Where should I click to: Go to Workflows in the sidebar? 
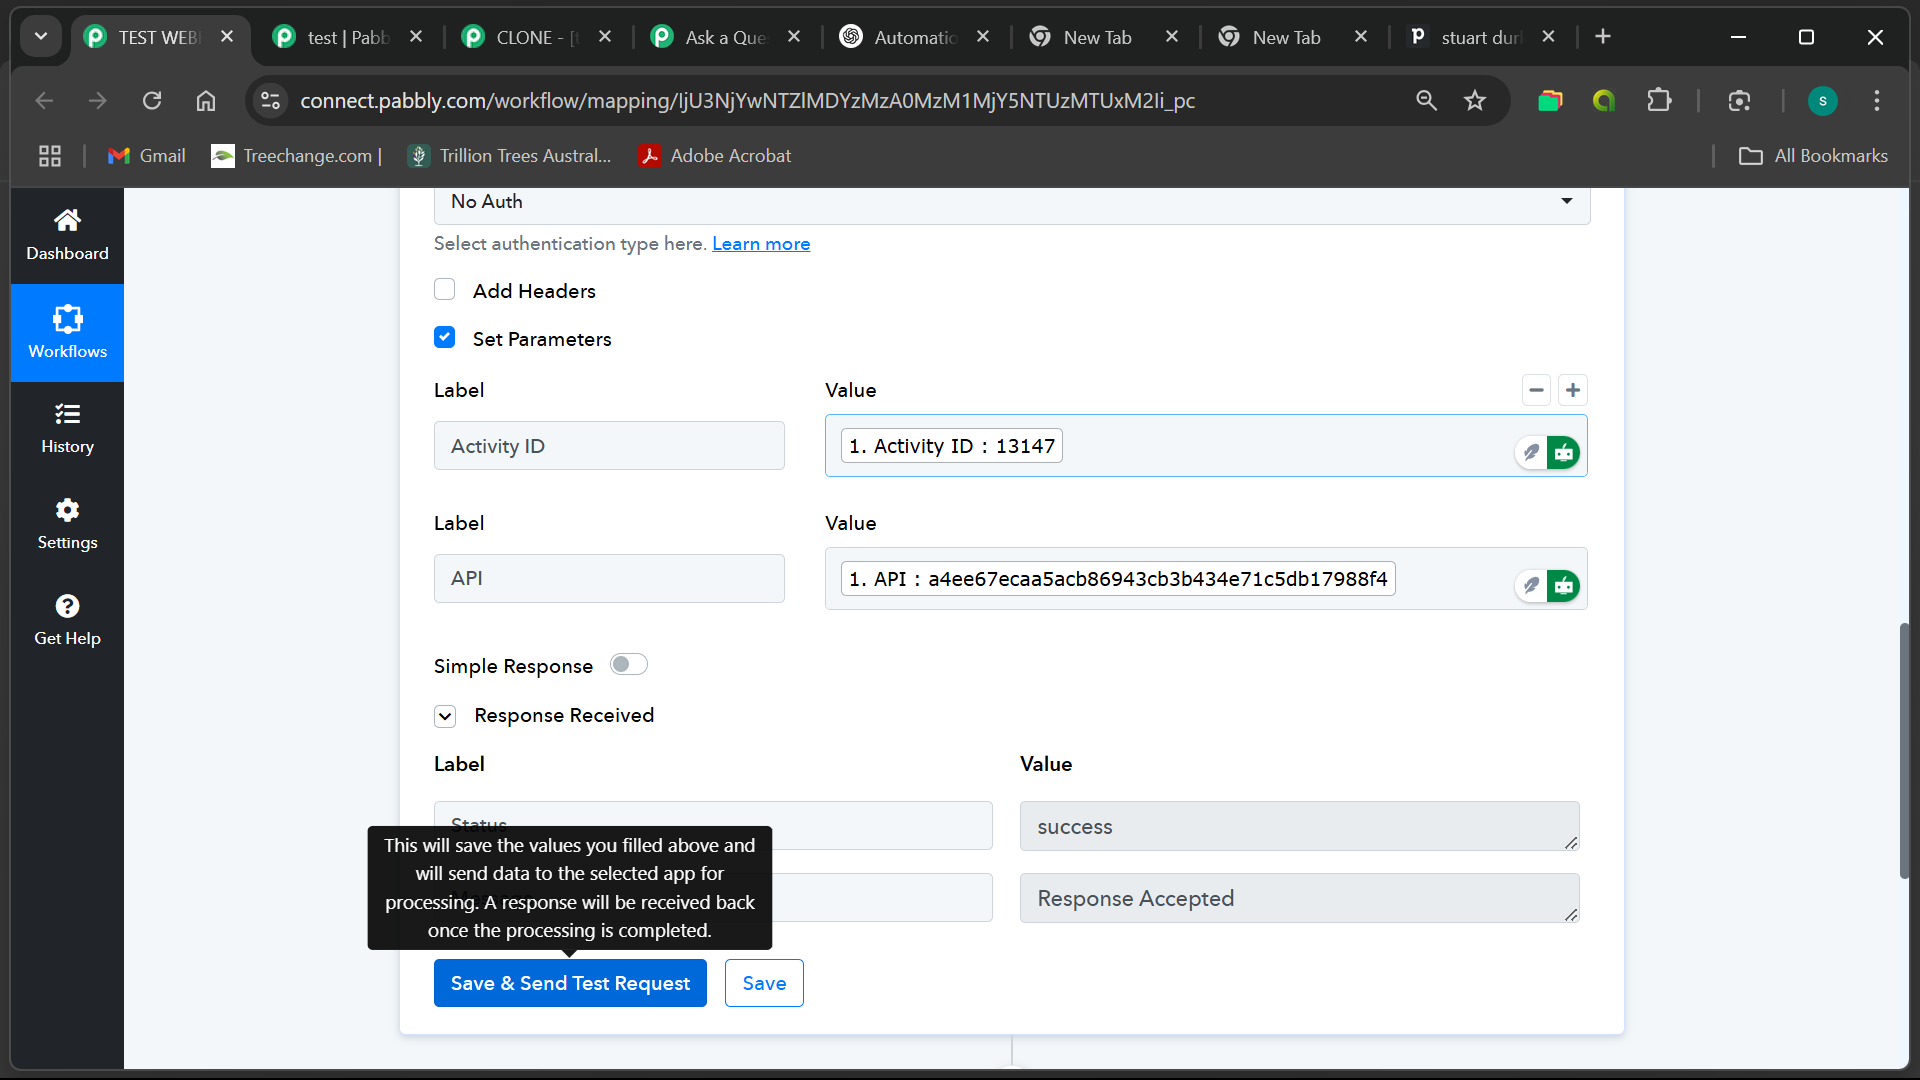pos(67,333)
